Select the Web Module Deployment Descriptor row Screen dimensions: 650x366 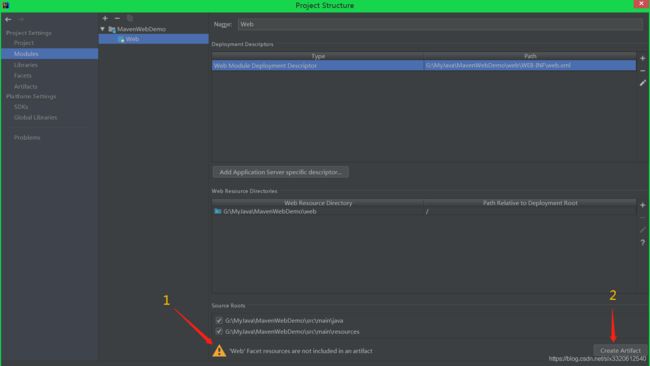(424, 65)
